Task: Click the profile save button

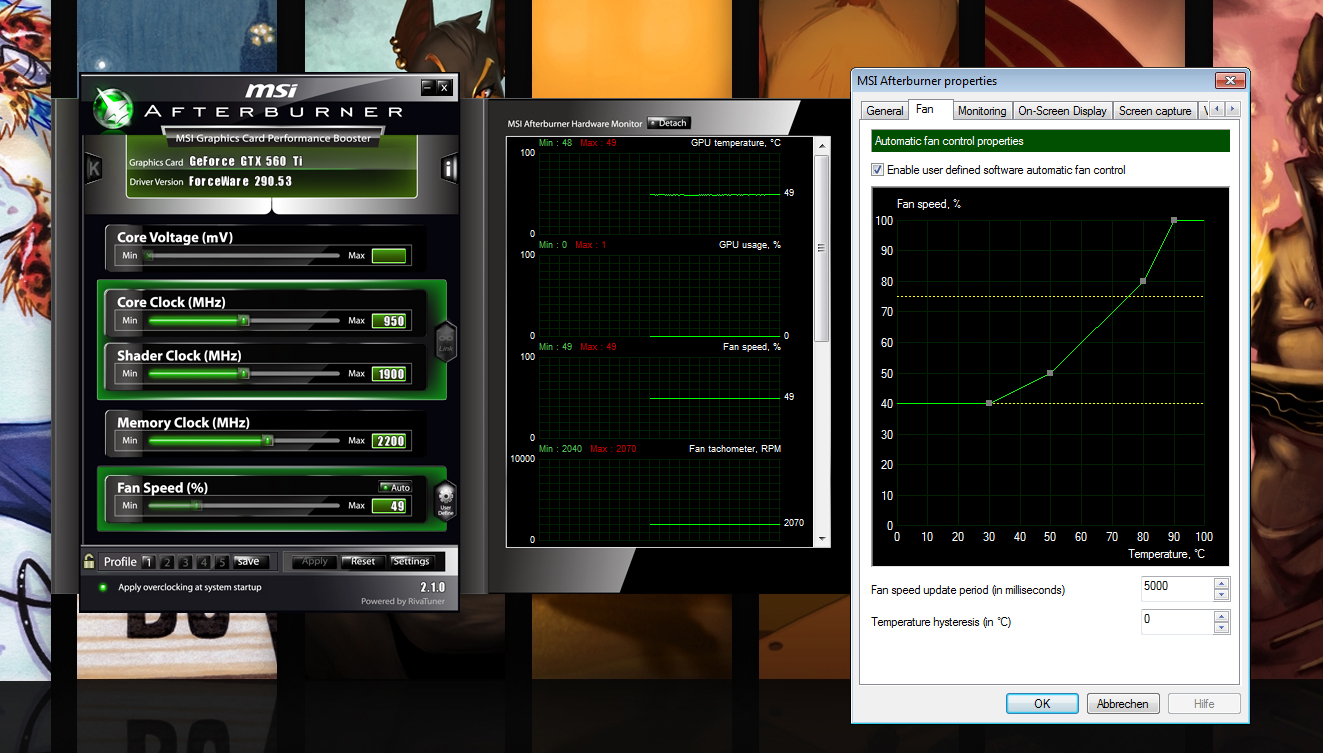Action: pos(249,562)
